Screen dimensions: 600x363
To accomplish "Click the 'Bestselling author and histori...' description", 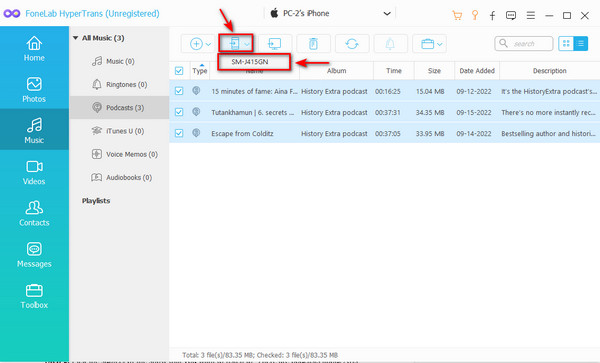I will coord(548,133).
